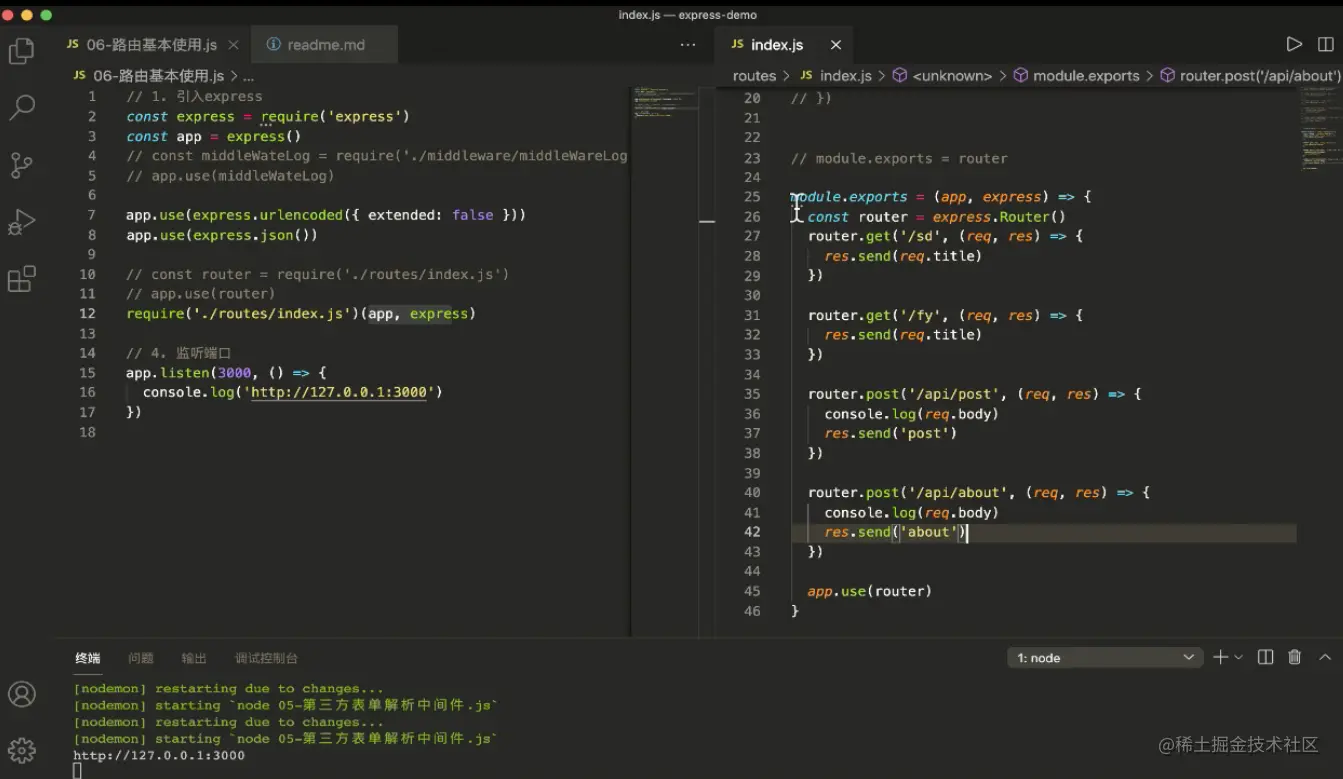Maximize the terminal panel with chevron
Screen dimensions: 1343x779
pos(1325,657)
